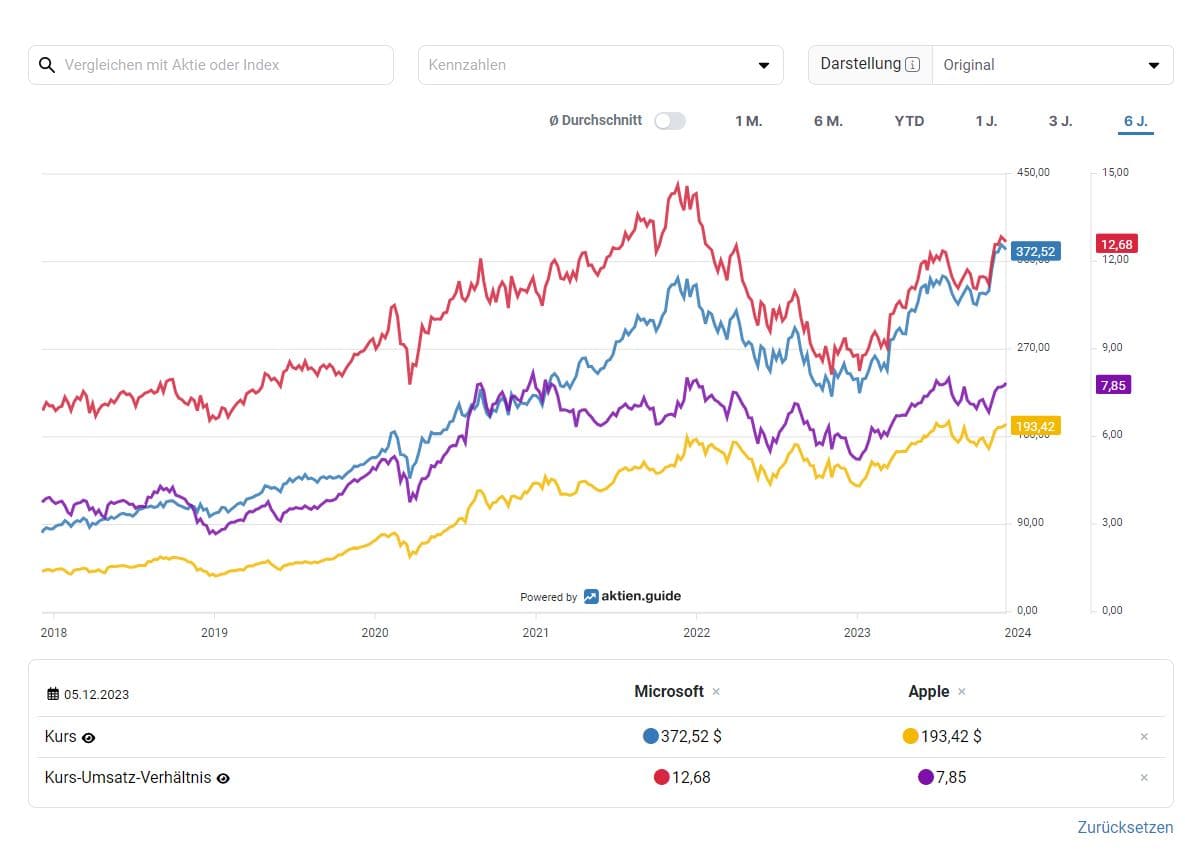1185x862 pixels.
Task: Delete the Kurs row via its × icon
Action: point(1143,736)
